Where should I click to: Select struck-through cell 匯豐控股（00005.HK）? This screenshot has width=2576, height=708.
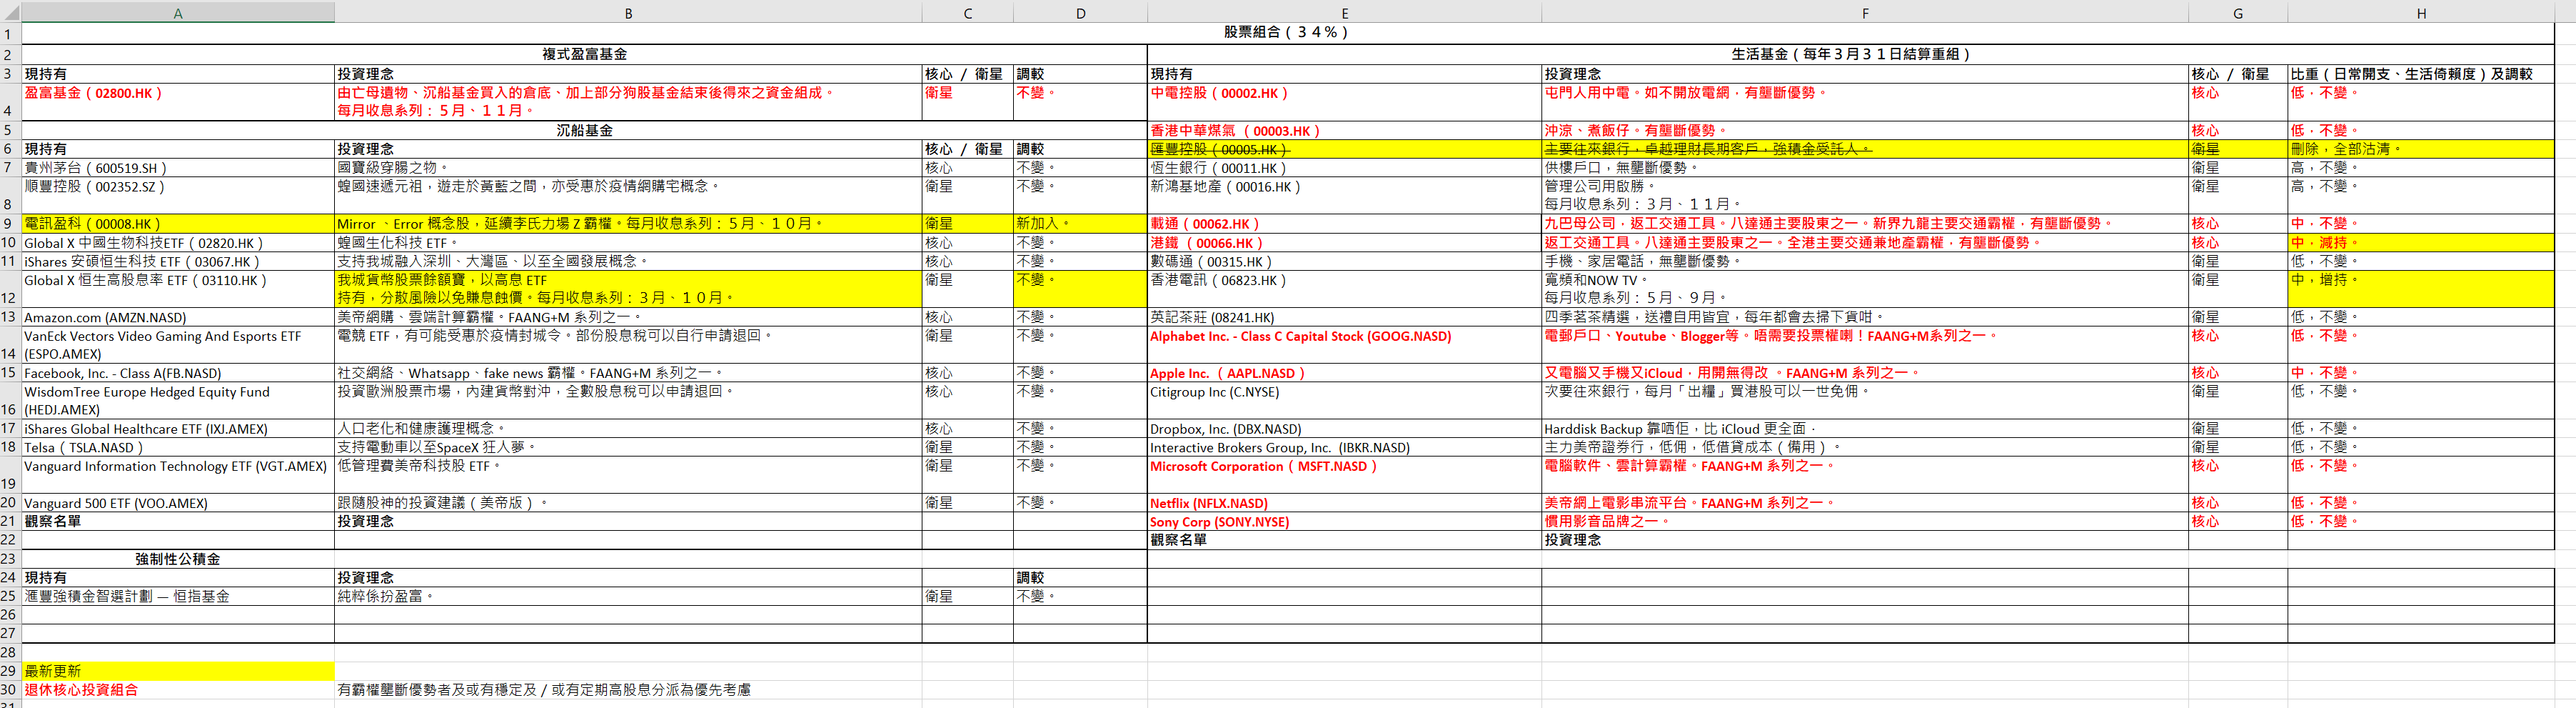click(1344, 149)
